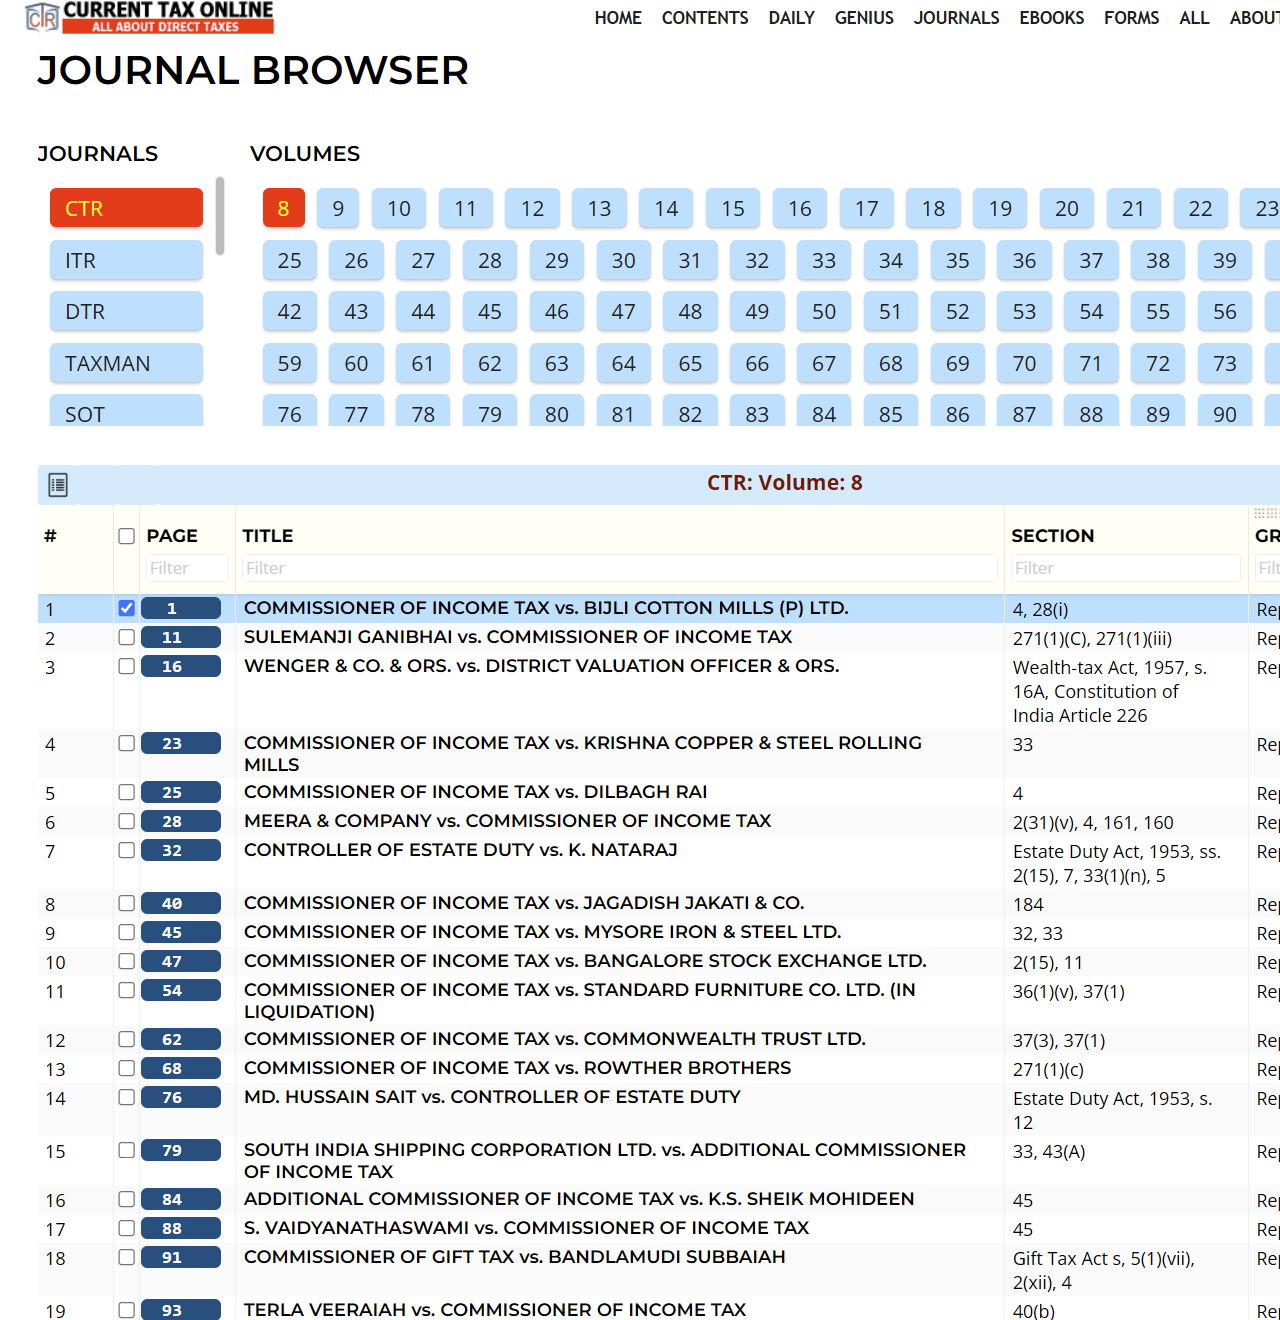Image resolution: width=1280 pixels, height=1320 pixels.
Task: Check the box for Meera & Company row
Action: [x=126, y=821]
